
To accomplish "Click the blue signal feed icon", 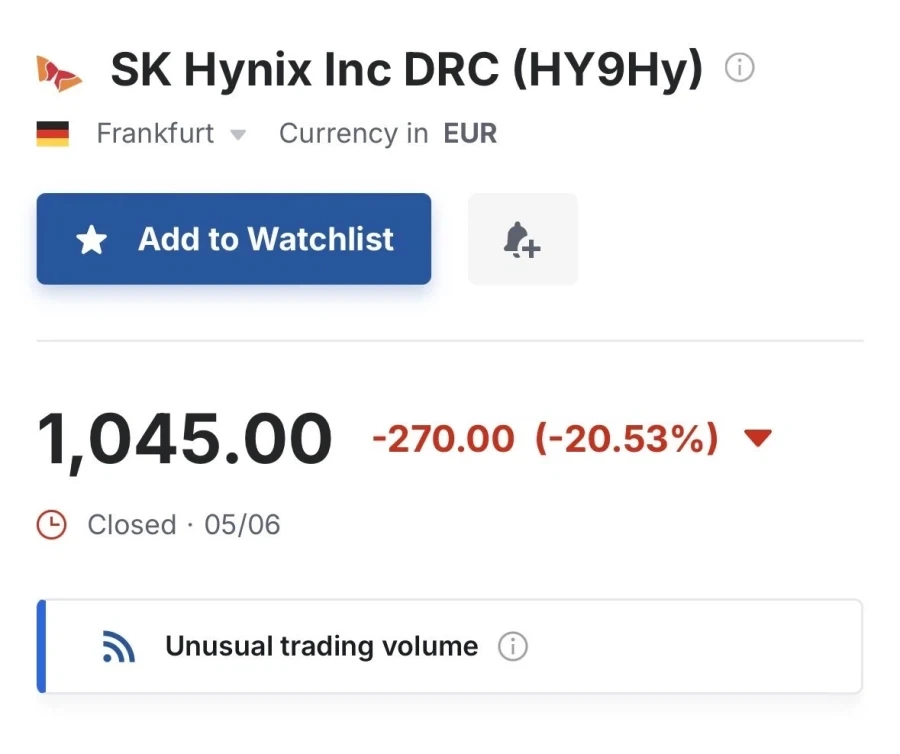I will pos(118,647).
